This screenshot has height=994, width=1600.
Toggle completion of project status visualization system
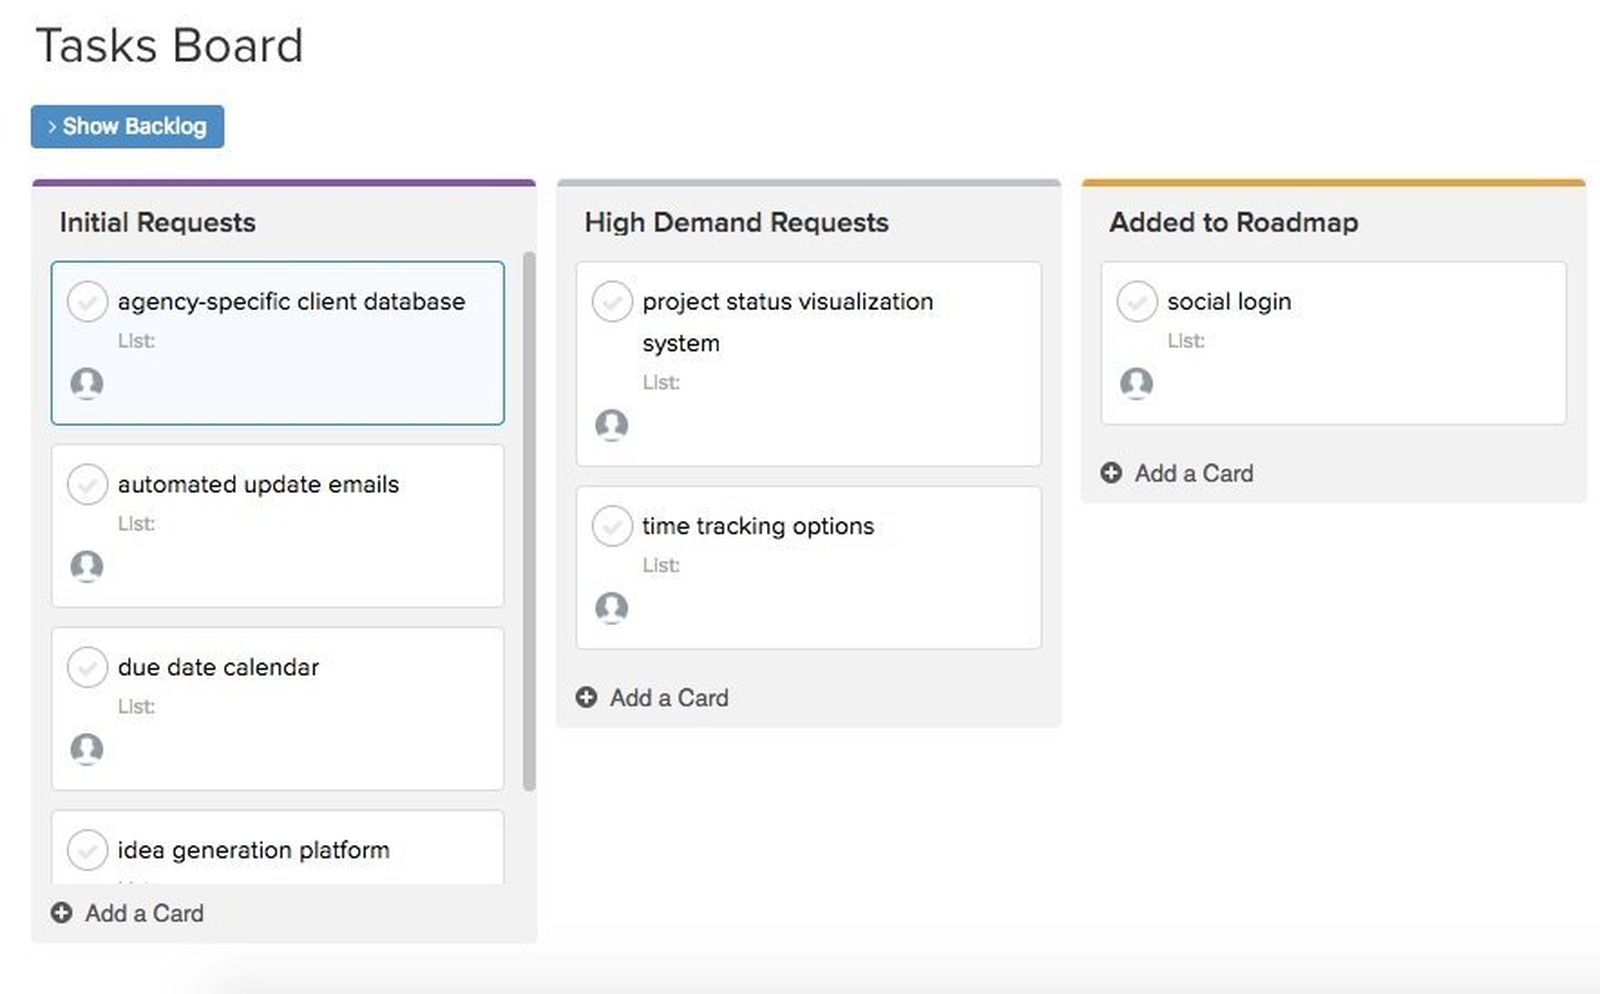(x=612, y=301)
